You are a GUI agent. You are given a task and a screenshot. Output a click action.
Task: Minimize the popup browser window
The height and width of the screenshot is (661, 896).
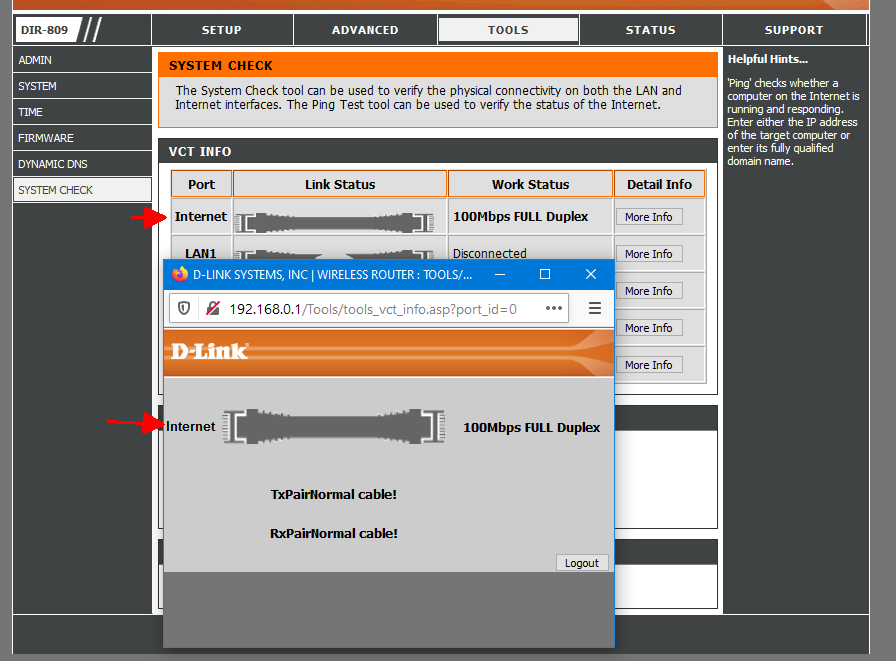[x=500, y=274]
